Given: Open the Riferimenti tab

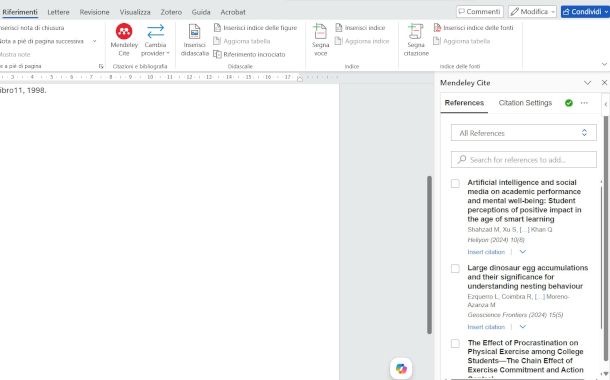Looking at the screenshot, I should tap(20, 12).
